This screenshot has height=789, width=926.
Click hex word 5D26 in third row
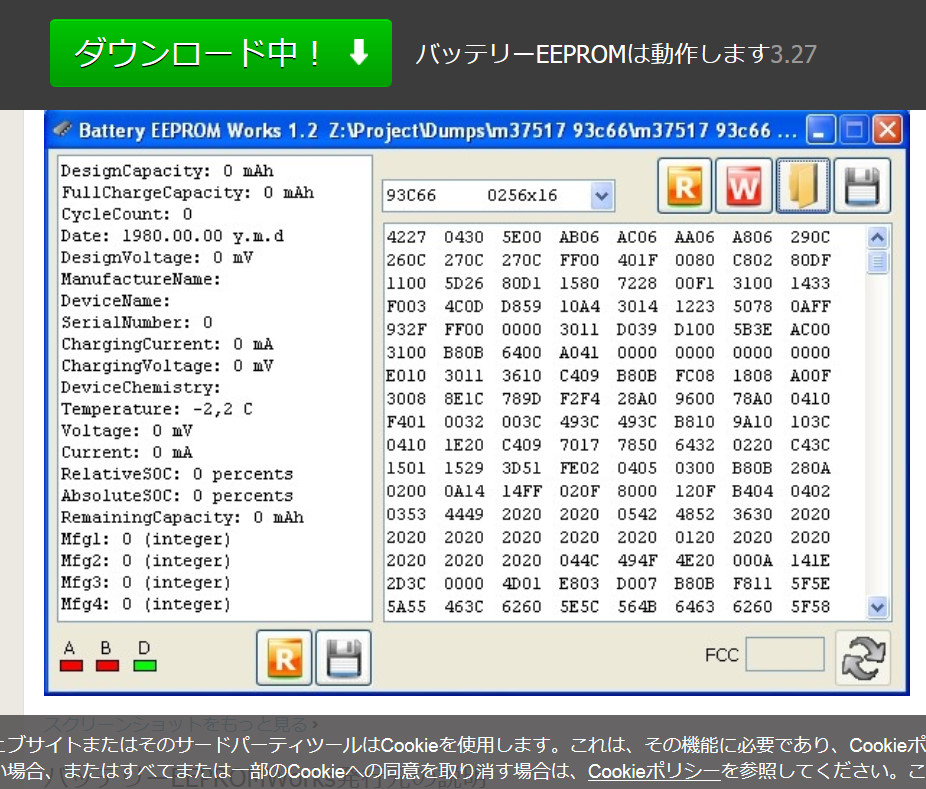click(464, 283)
